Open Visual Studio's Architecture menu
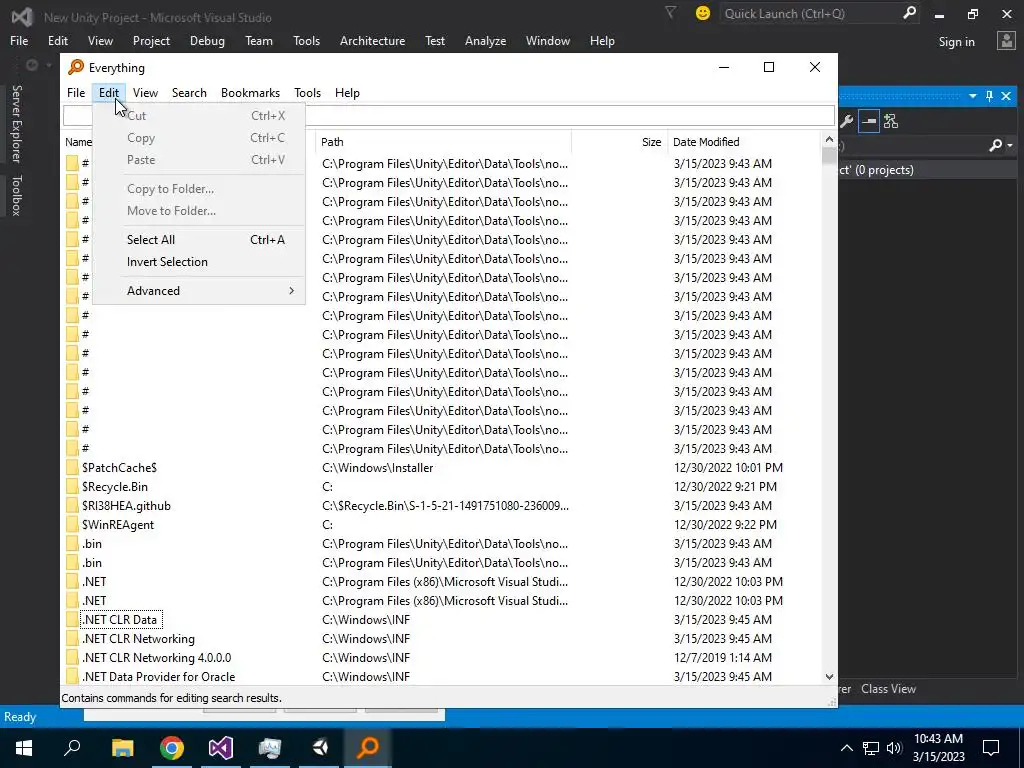Image resolution: width=1024 pixels, height=768 pixels. [372, 40]
